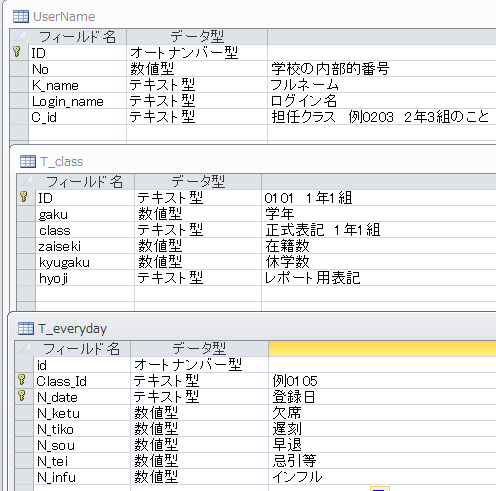The width and height of the screenshot is (496, 491).
Task: Click the T_class table icon
Action: 28,161
